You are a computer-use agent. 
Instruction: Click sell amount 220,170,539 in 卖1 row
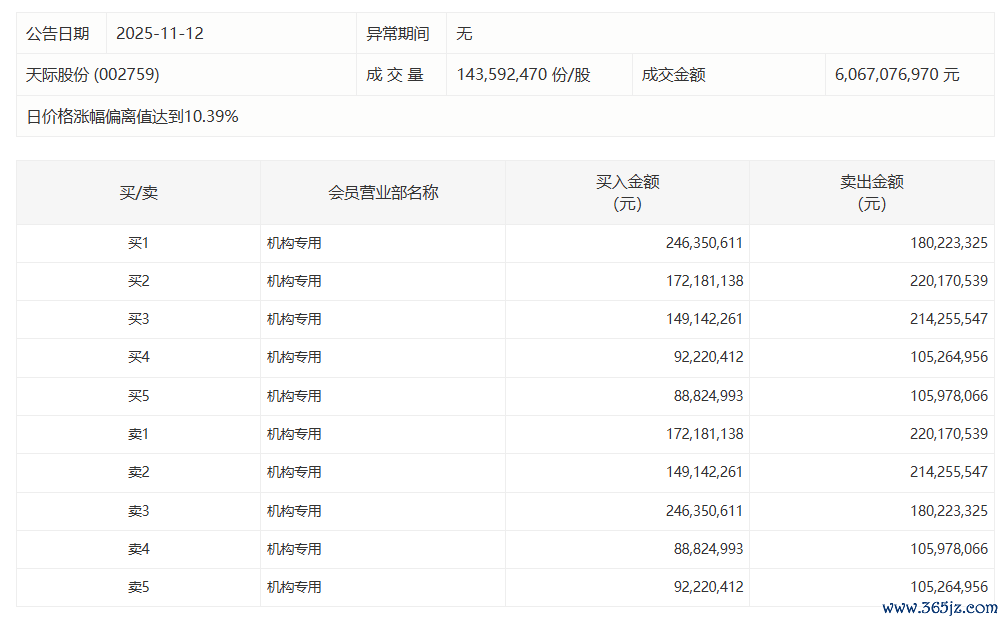(x=949, y=434)
